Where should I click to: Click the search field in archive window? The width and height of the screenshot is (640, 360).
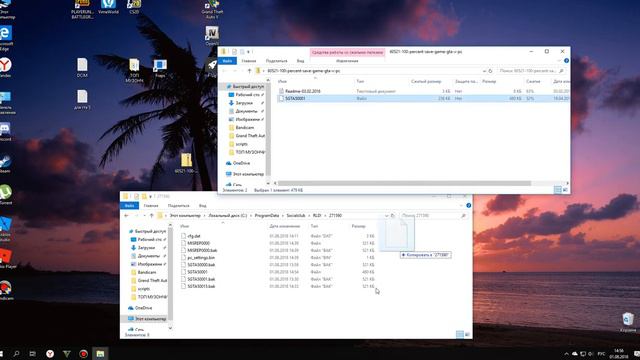pyautogui.click(x=531, y=71)
